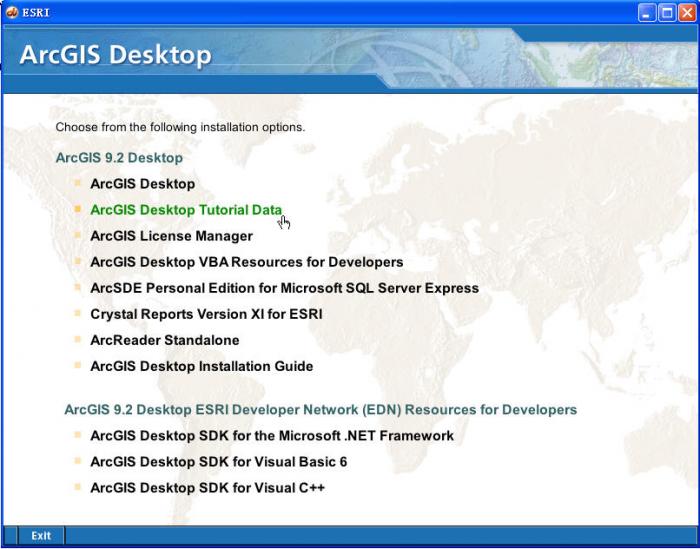
Task: Click the bullet next to Crystal Reports entry
Action: (78, 313)
